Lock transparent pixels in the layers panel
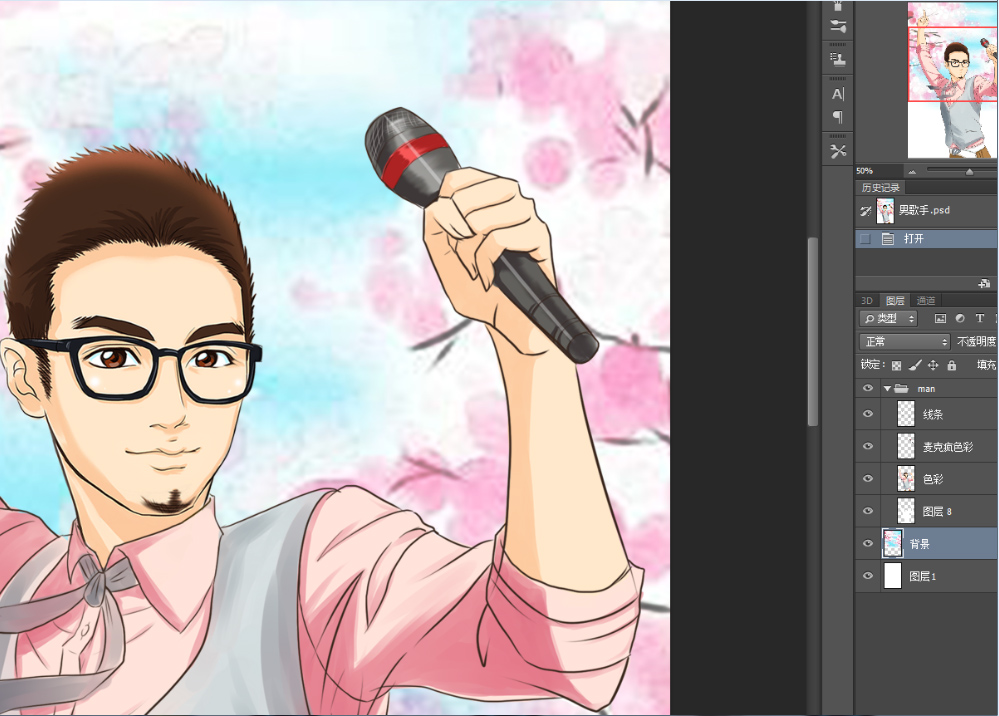 896,366
